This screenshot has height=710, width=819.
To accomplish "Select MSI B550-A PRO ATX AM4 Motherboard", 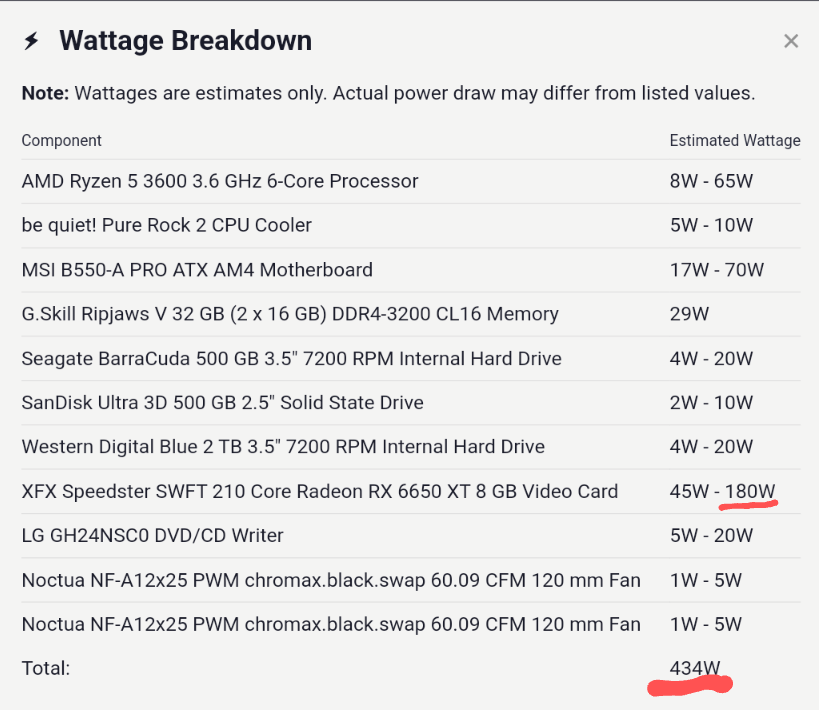I will tap(197, 270).
